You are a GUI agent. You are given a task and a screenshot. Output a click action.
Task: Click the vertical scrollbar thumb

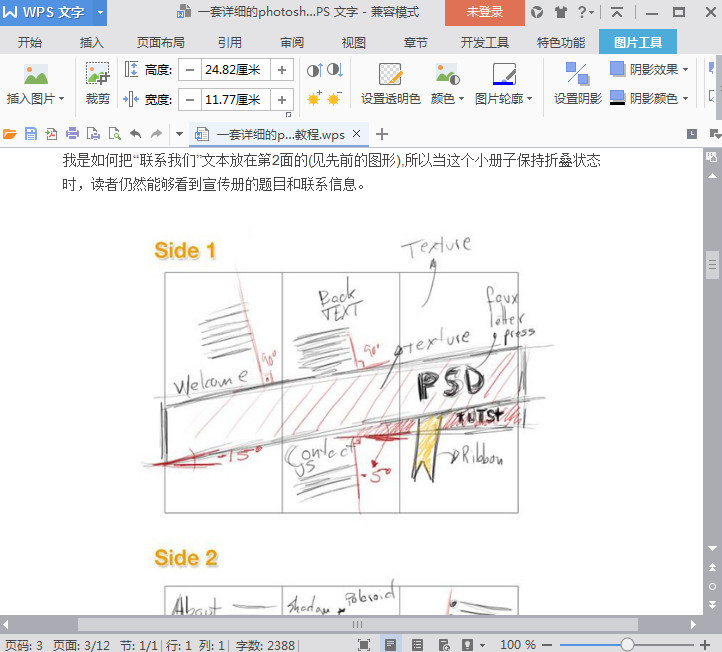tap(712, 265)
